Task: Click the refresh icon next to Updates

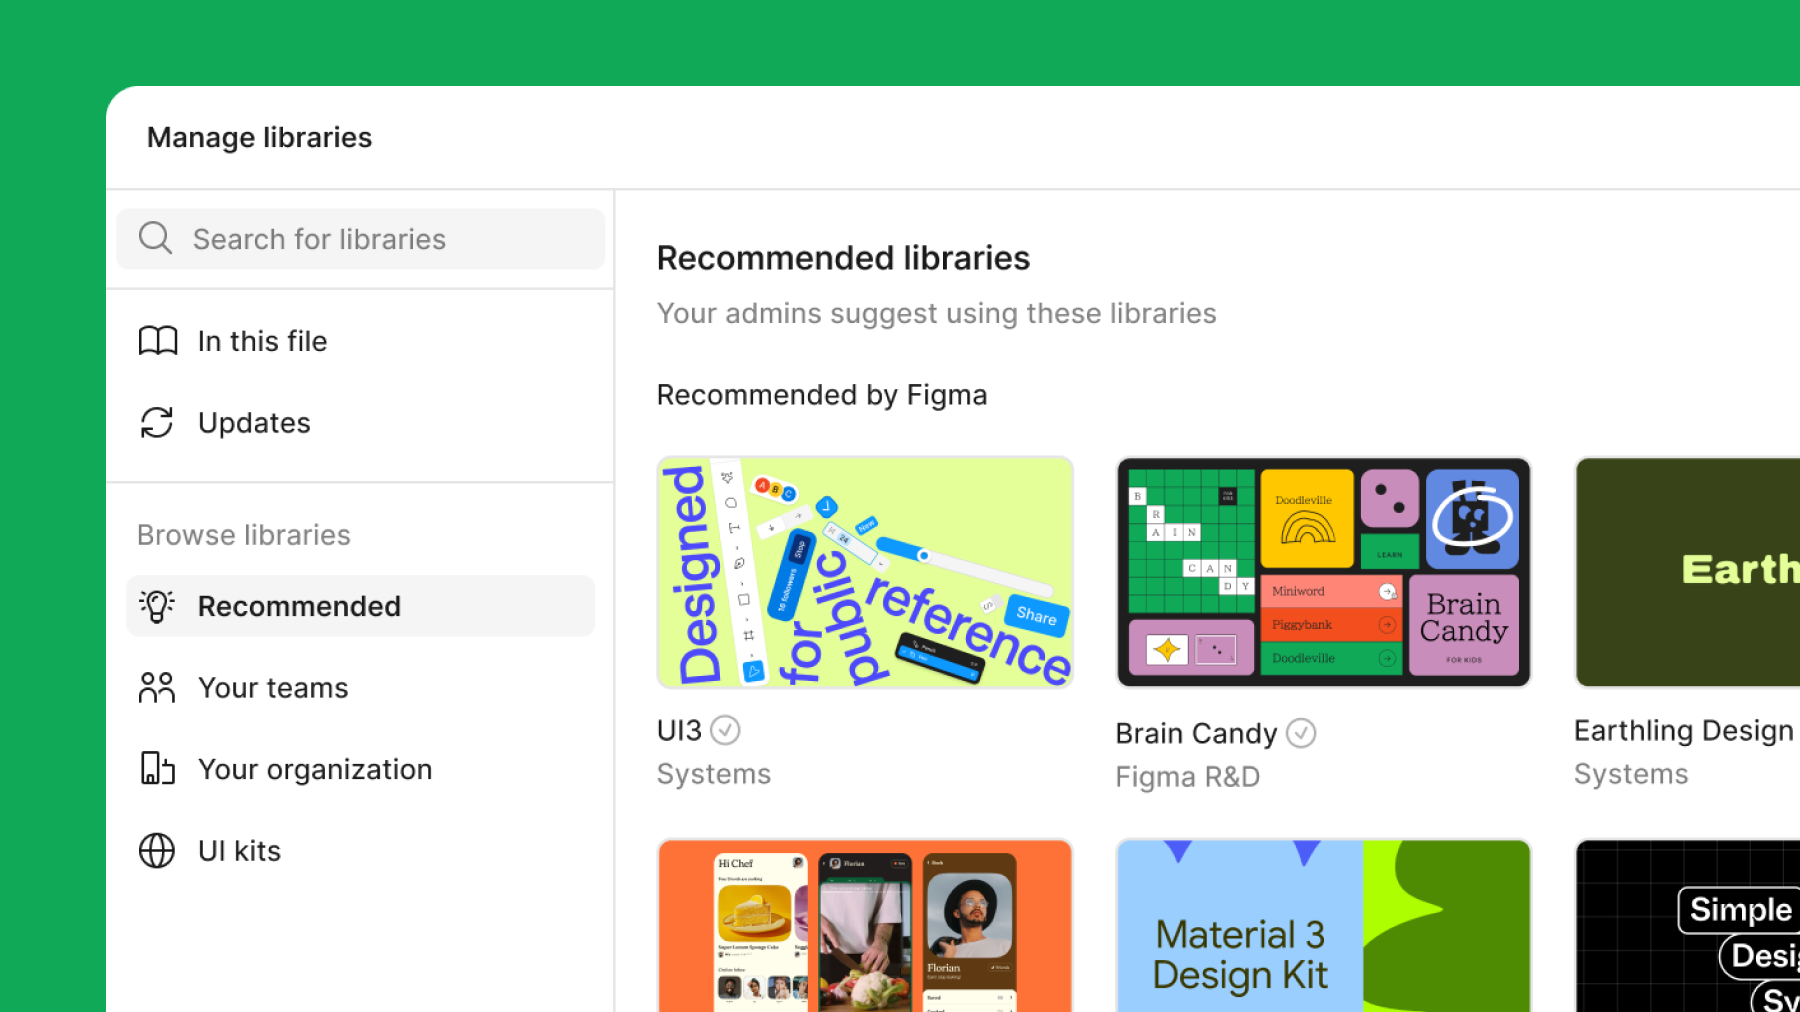Action: 156,422
